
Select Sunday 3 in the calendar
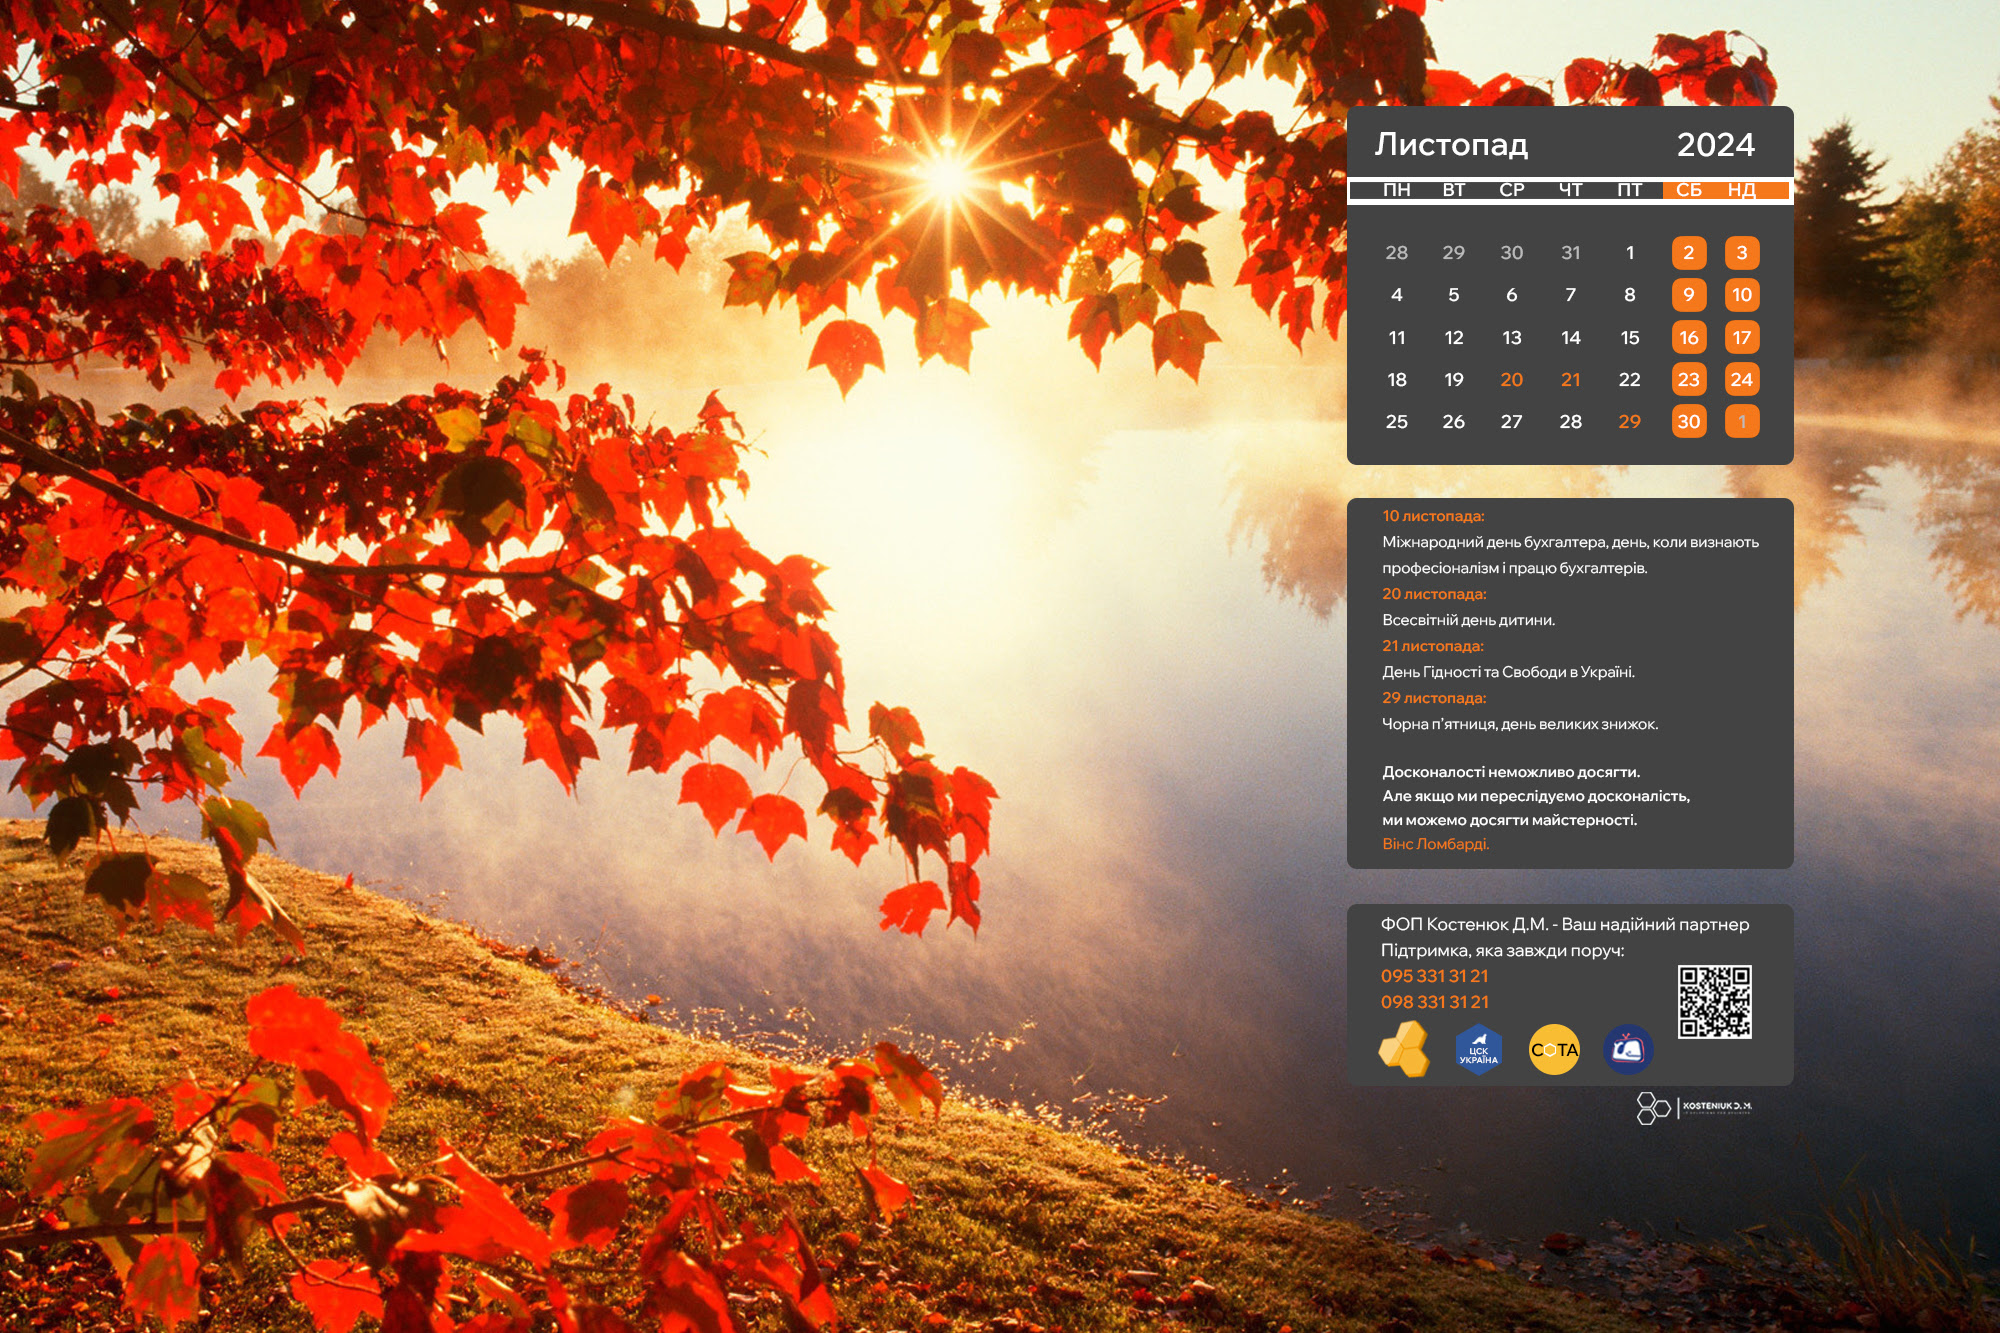click(x=1742, y=253)
